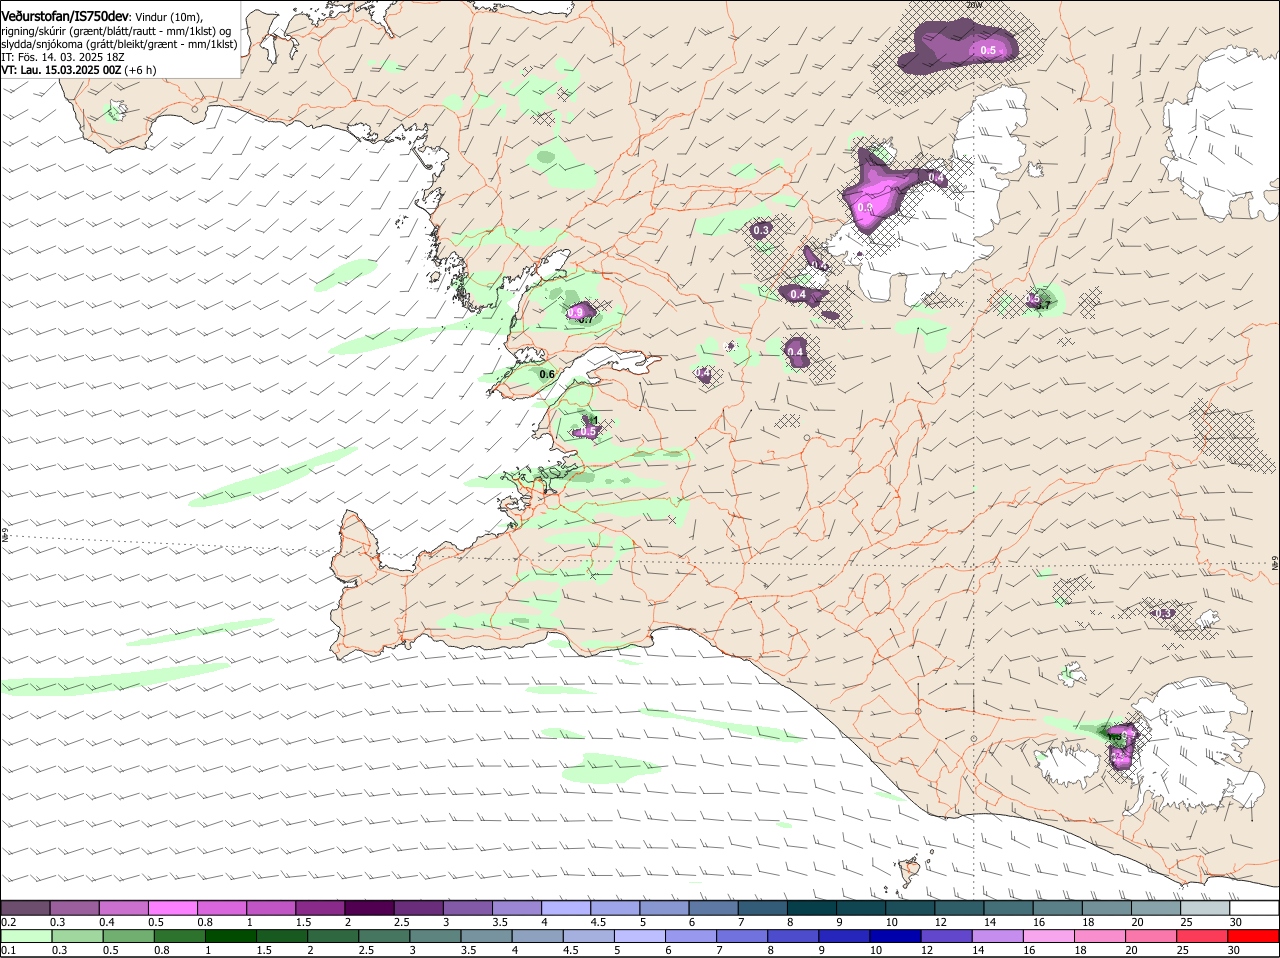Click the 'IT: Fös. 14. 03. 2025 18Z' line
The height and width of the screenshot is (958, 1280).
[62, 57]
